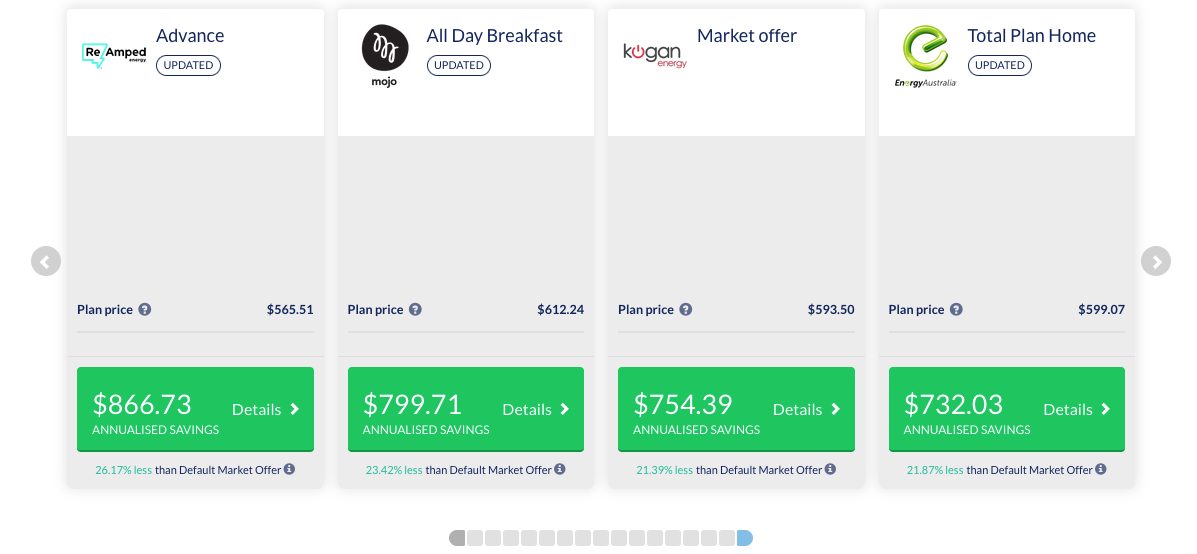Click the ReAmped Energy logo
This screenshot has height=554, width=1197.
pos(114,54)
